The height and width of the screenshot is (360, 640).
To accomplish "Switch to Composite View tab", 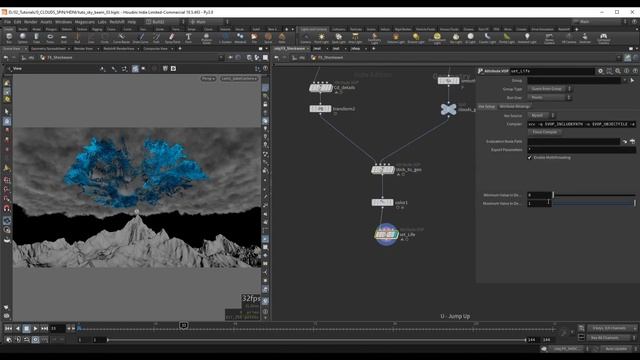I will click(156, 49).
